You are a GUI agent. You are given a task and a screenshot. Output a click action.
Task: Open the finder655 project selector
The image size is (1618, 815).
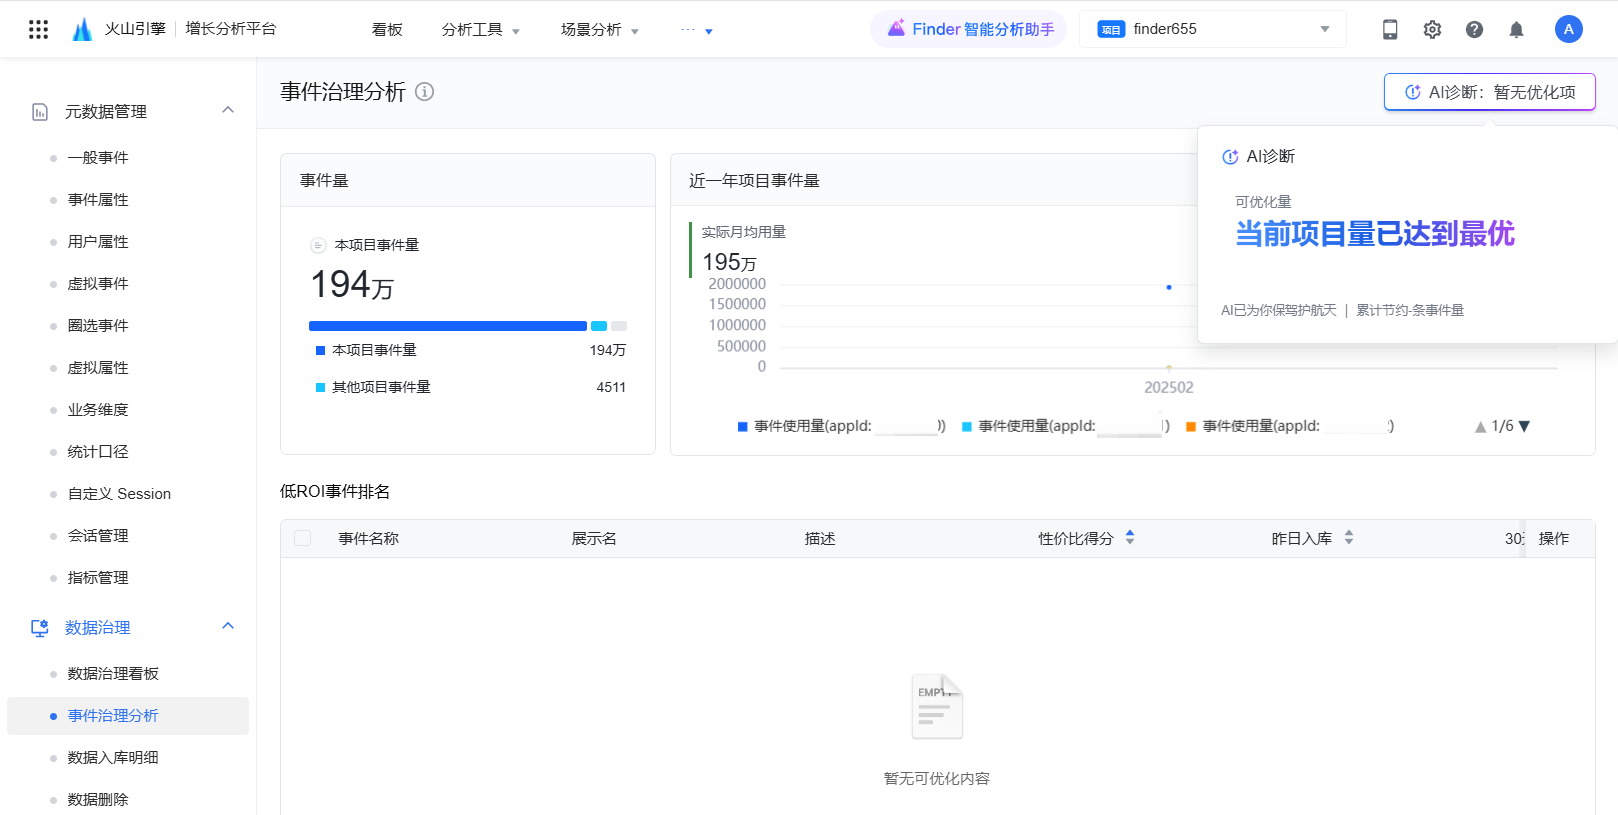tap(1213, 29)
